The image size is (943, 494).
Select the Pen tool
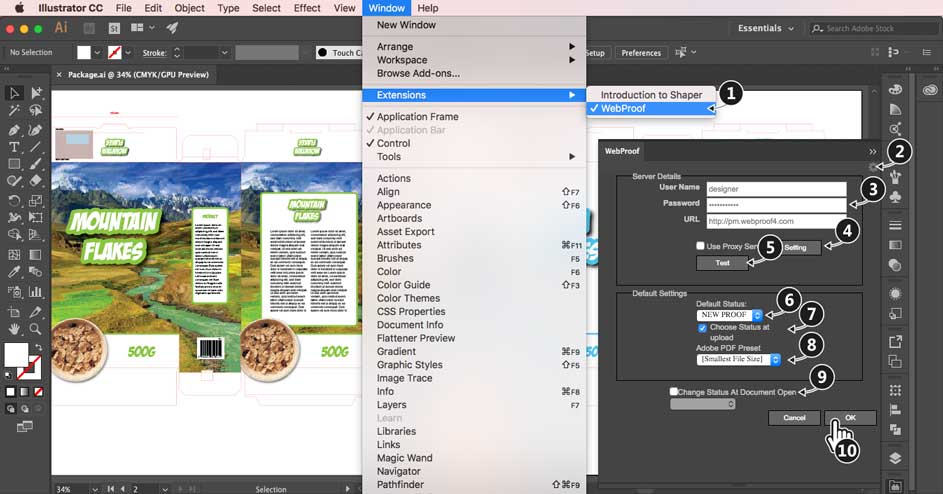[14, 130]
